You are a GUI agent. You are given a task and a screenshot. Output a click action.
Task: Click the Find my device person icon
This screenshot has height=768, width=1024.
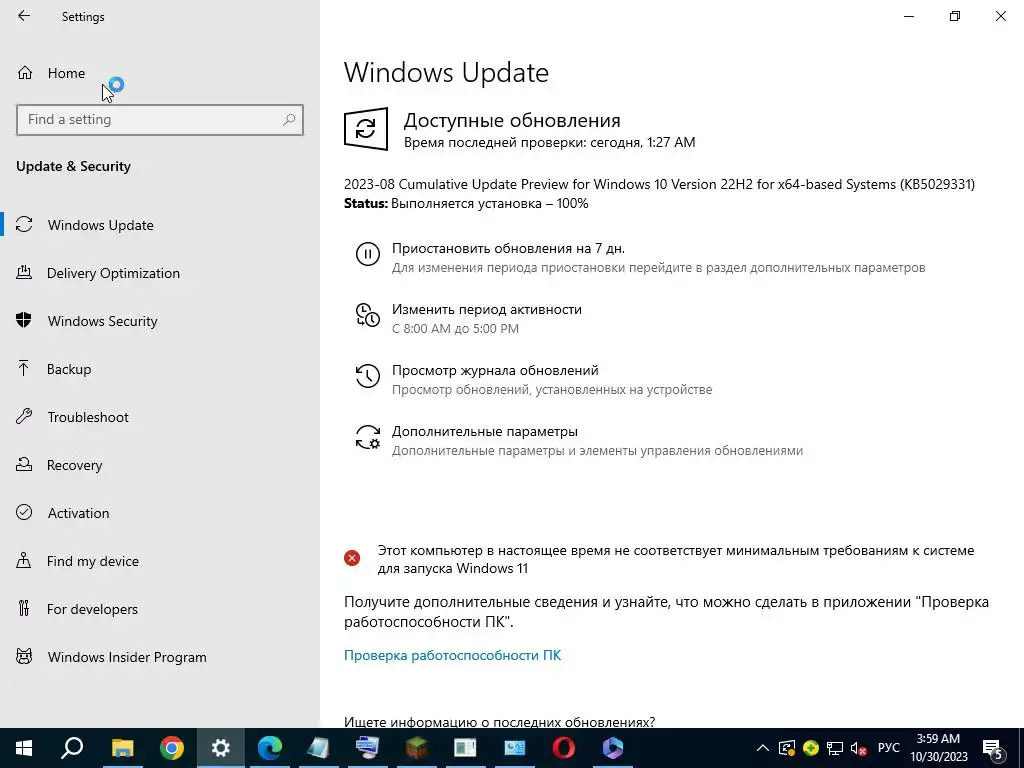[24, 560]
